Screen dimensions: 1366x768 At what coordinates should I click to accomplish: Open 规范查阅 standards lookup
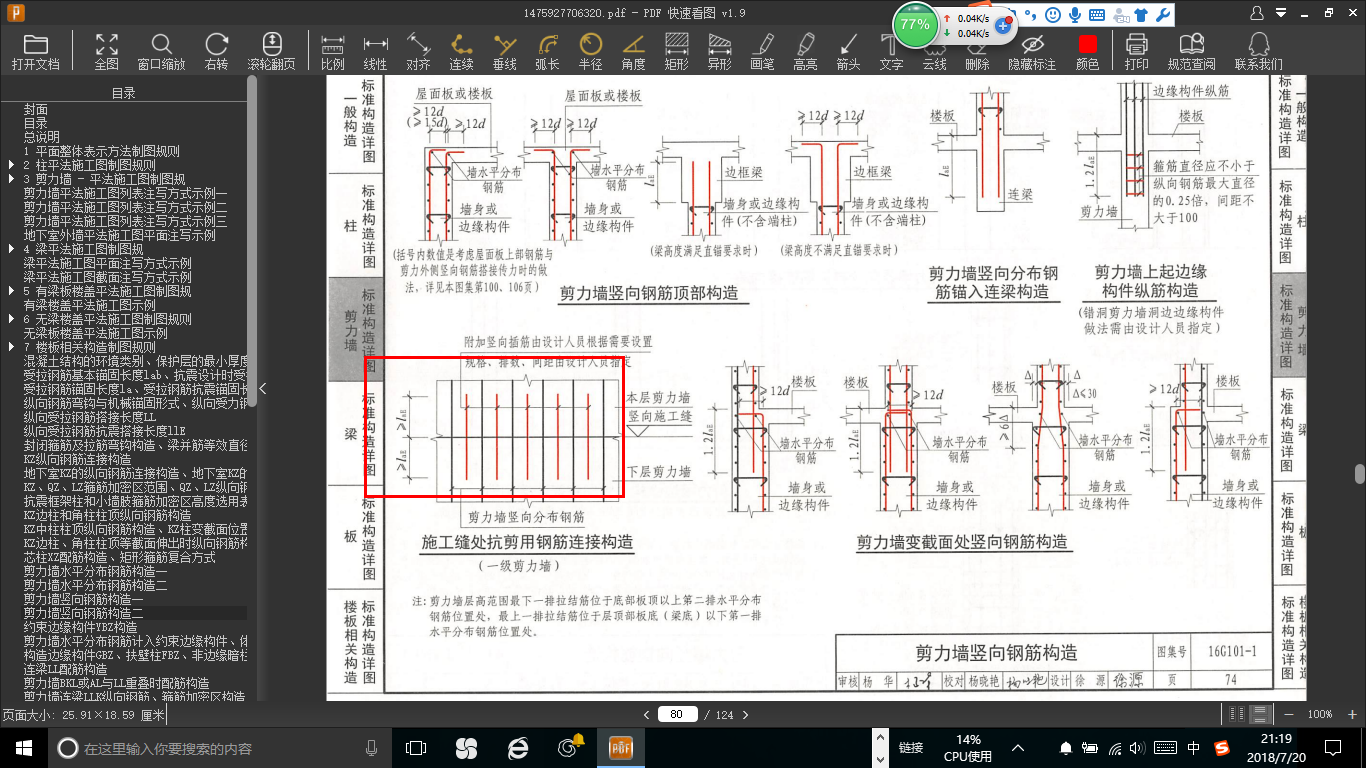tap(1191, 51)
